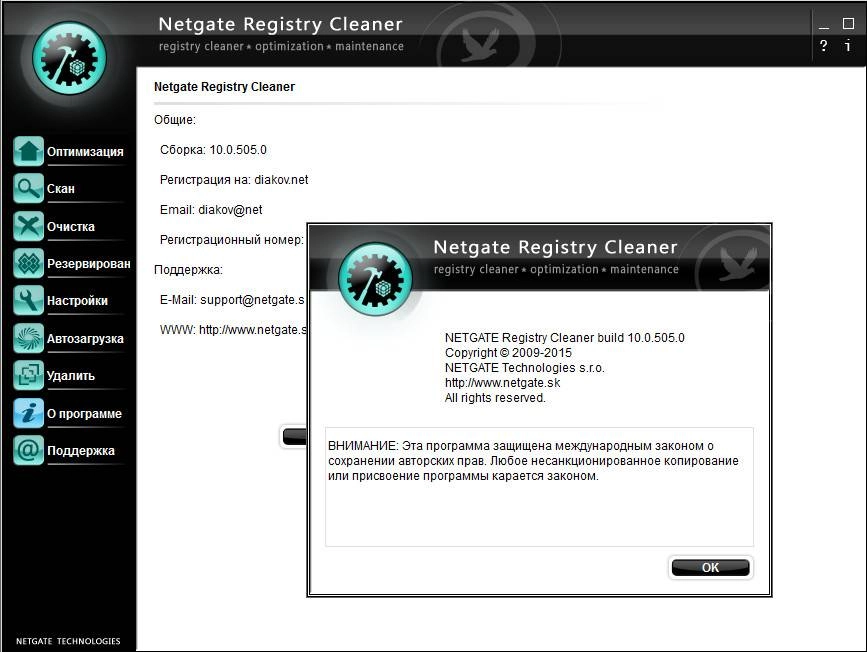The width and height of the screenshot is (867, 652).
Task: Click the Общие: heading
Action: (x=175, y=120)
